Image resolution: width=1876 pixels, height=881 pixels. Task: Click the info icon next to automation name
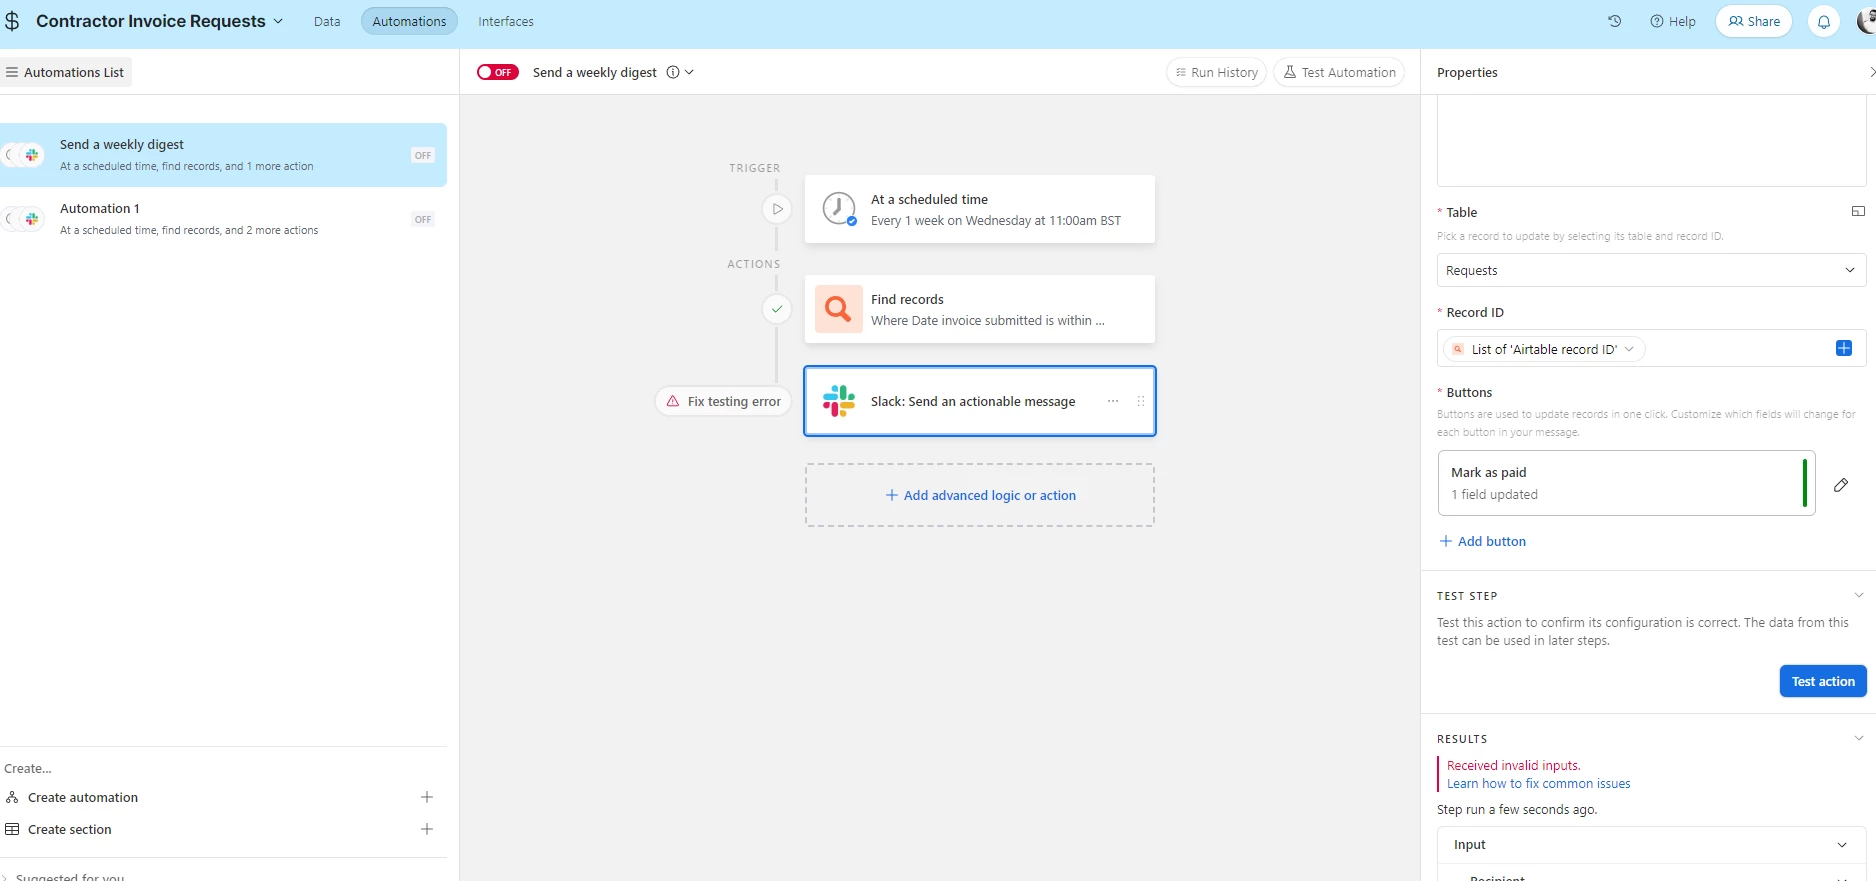[673, 72]
